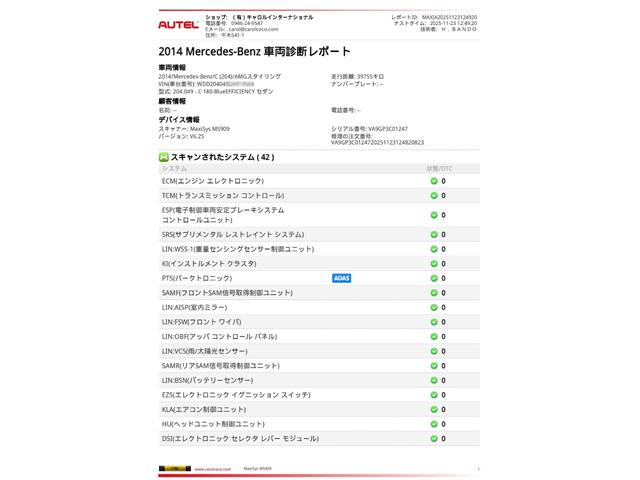640x480 pixels.
Task: Click green check icon for EZS row
Action: tap(434, 395)
